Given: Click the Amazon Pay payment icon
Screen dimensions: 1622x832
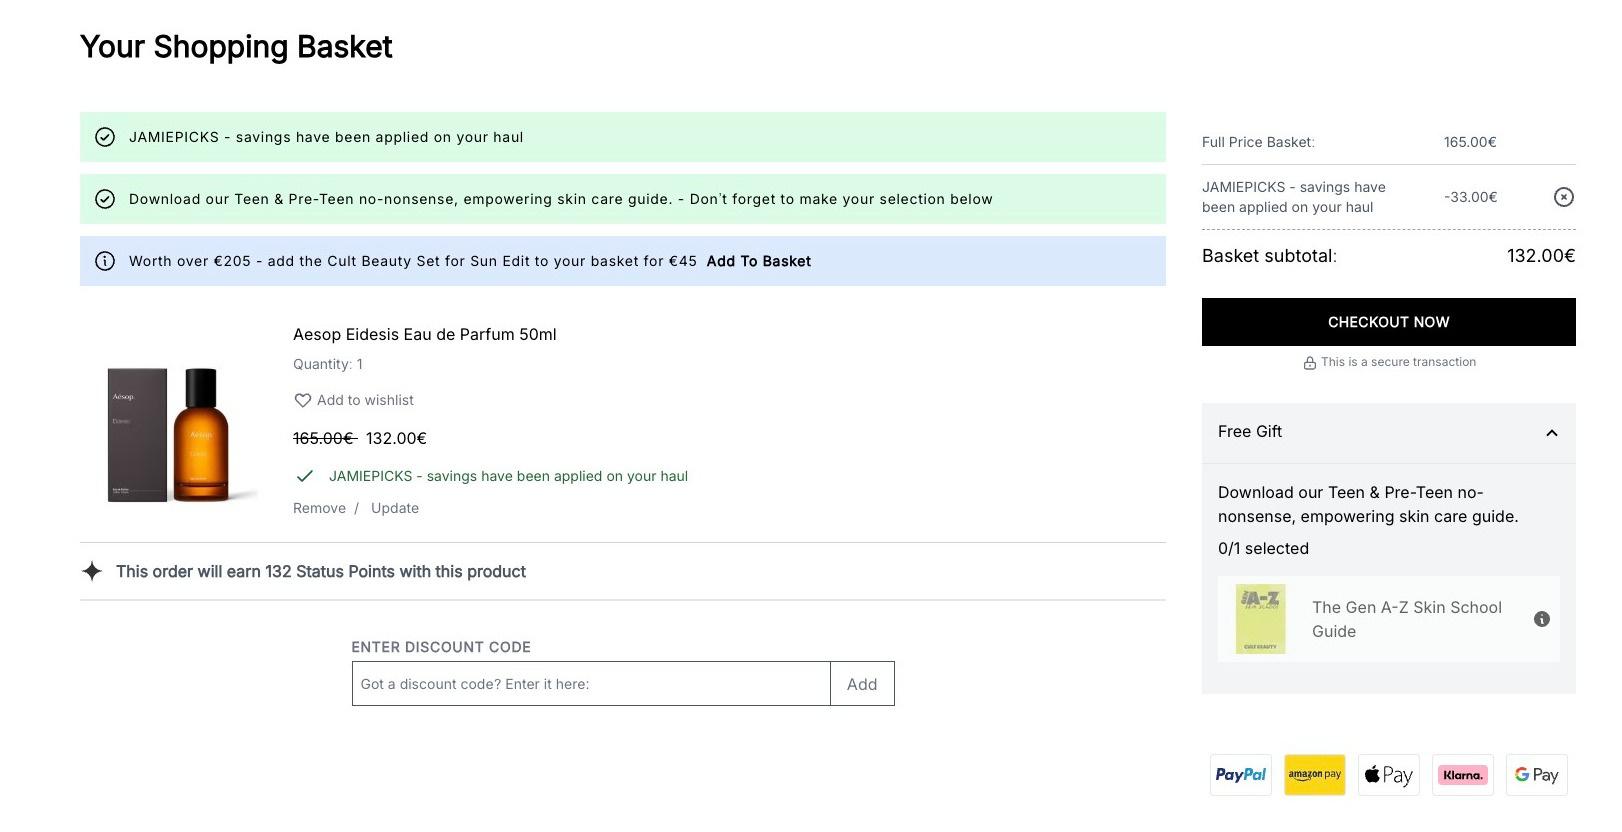Looking at the screenshot, I should 1315,775.
